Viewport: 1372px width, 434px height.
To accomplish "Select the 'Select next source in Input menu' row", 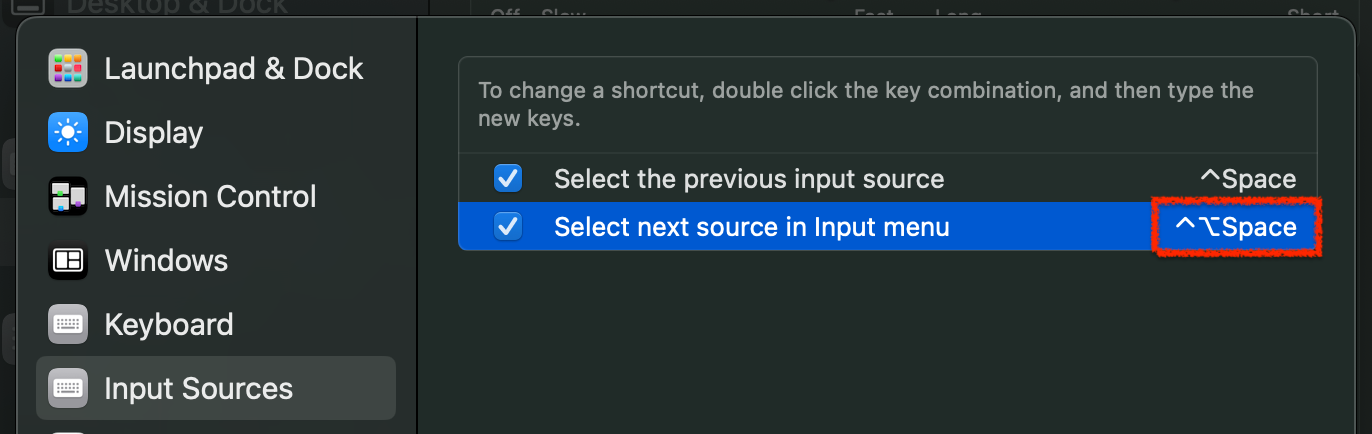I will (x=888, y=226).
